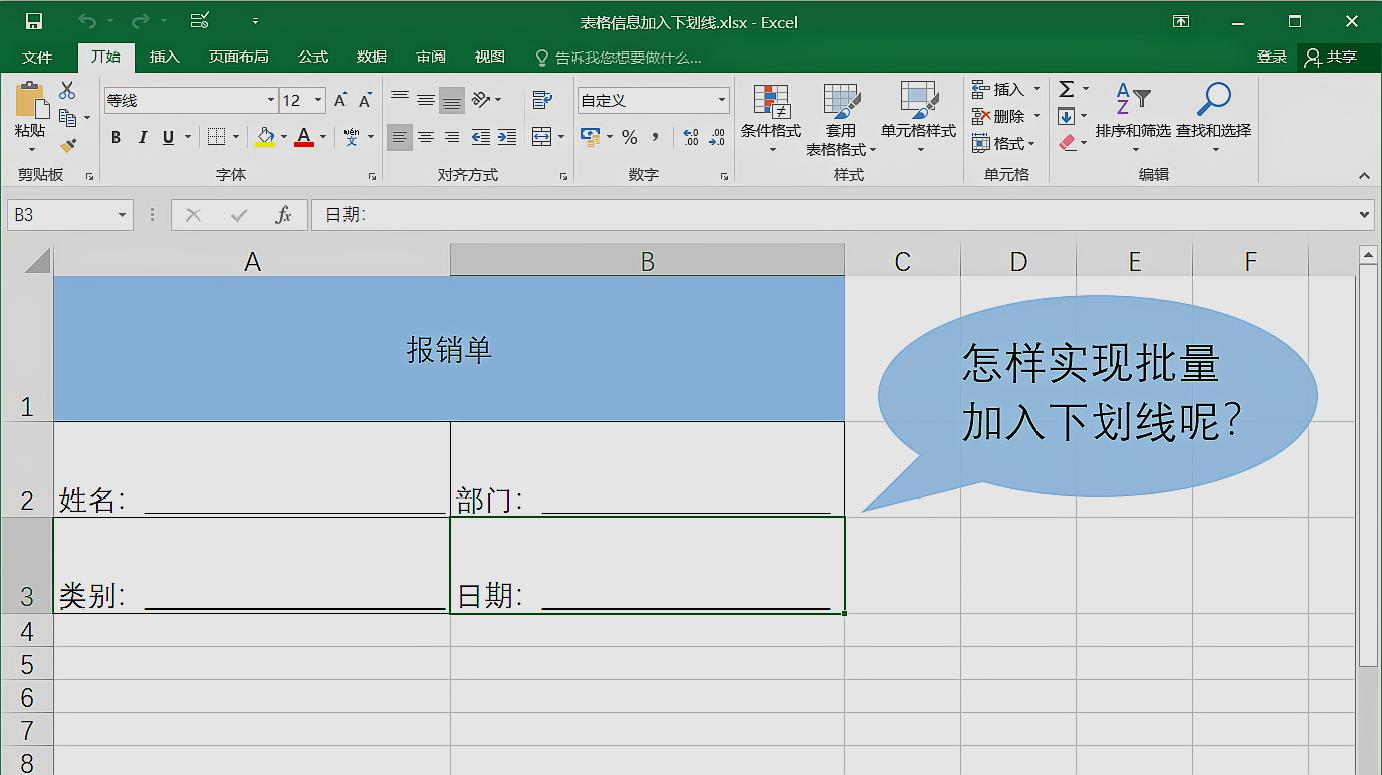Click the AutoSum sigma icon
Image resolution: width=1382 pixels, height=775 pixels.
pyautogui.click(x=1067, y=89)
